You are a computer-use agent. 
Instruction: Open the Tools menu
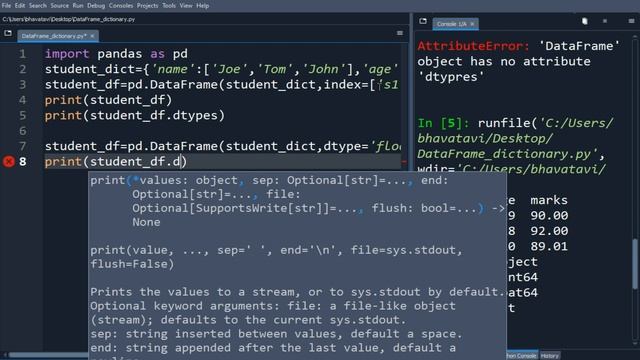pyautogui.click(x=169, y=6)
